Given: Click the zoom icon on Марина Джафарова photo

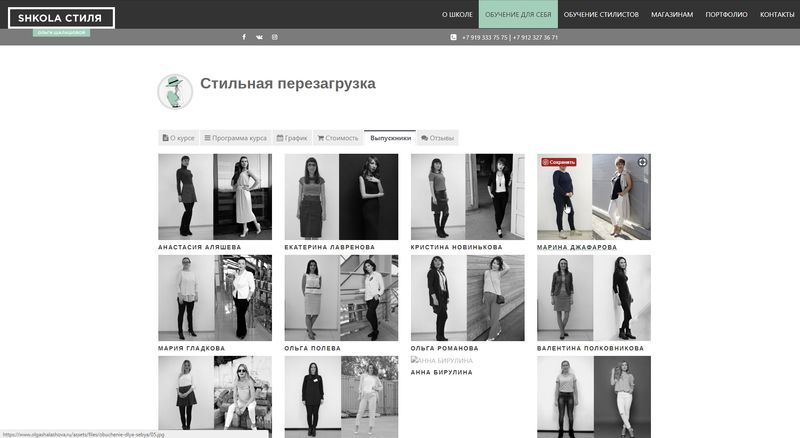Looking at the screenshot, I should coord(642,162).
